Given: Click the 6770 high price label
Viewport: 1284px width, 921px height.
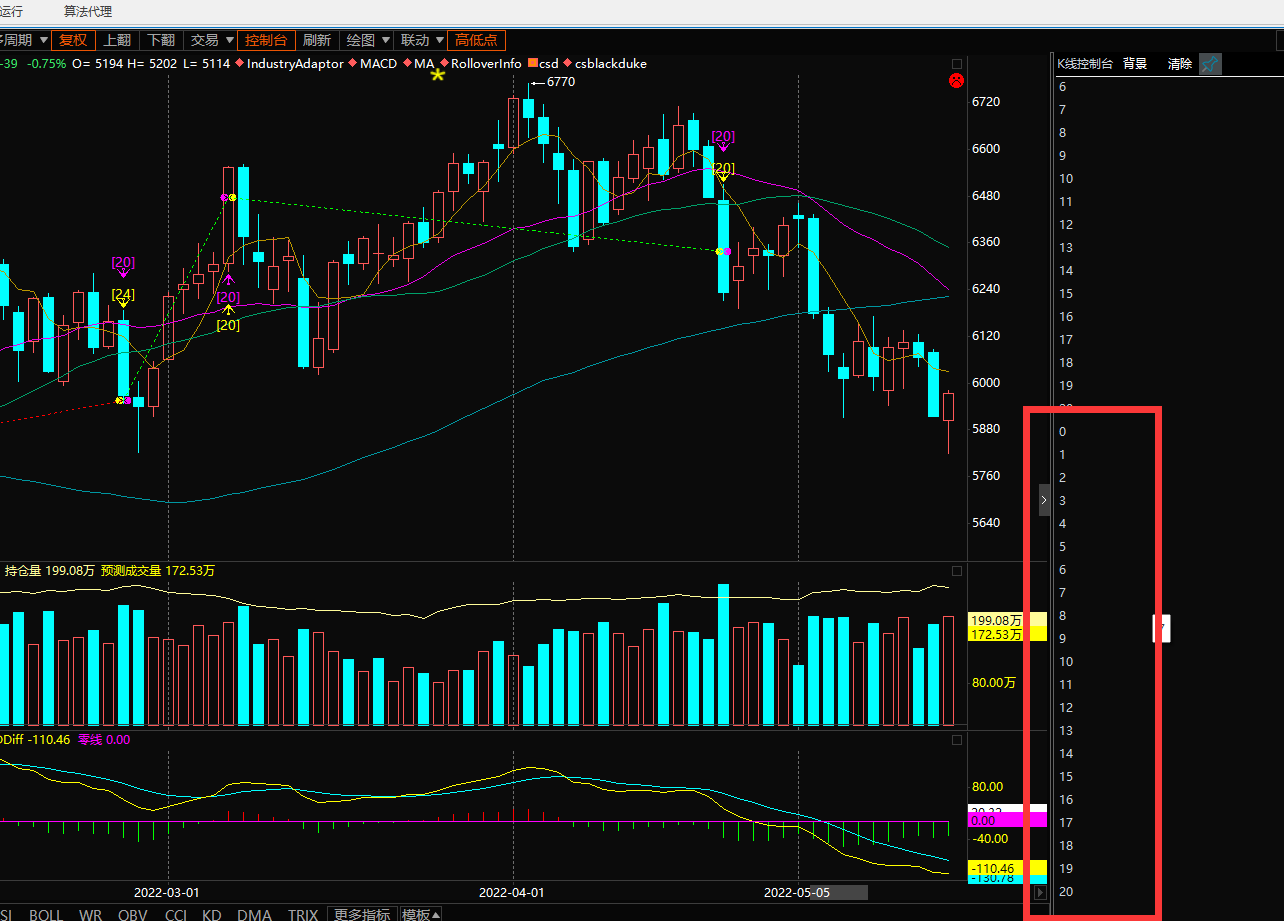Looking at the screenshot, I should 560,82.
